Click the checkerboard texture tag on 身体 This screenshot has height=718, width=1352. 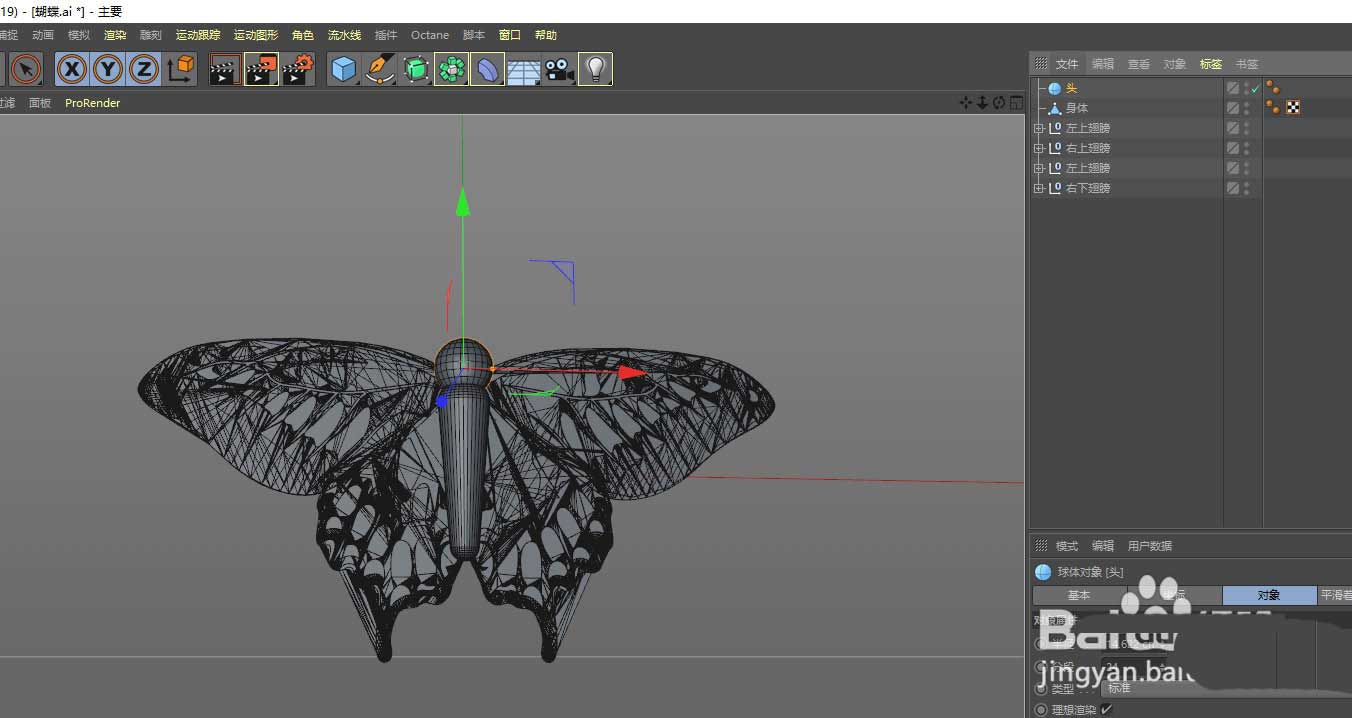1293,108
